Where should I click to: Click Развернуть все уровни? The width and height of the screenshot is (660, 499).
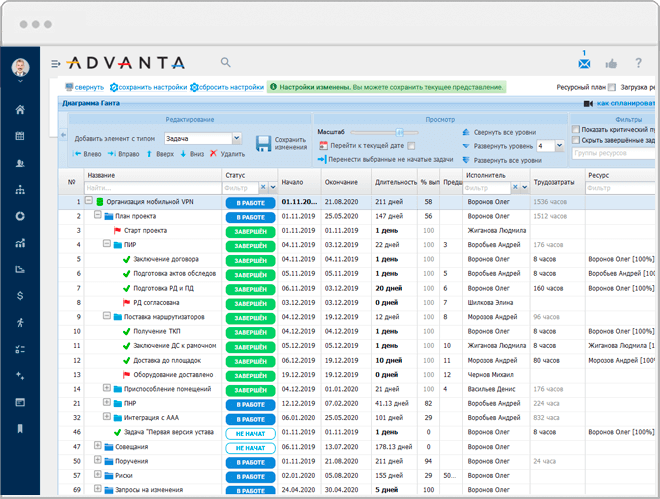[x=502, y=160]
